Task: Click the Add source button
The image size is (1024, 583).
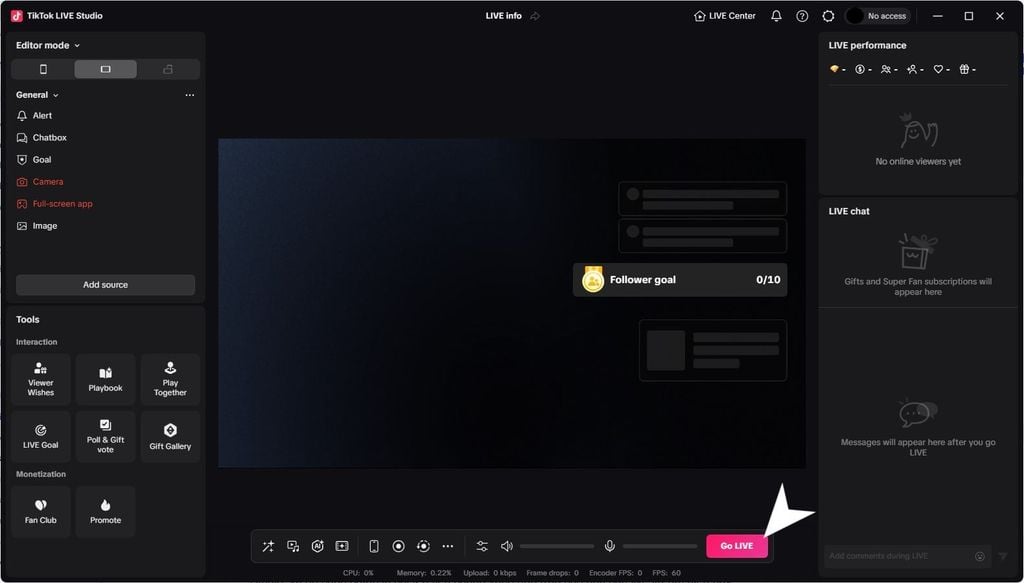Action: pyautogui.click(x=105, y=285)
